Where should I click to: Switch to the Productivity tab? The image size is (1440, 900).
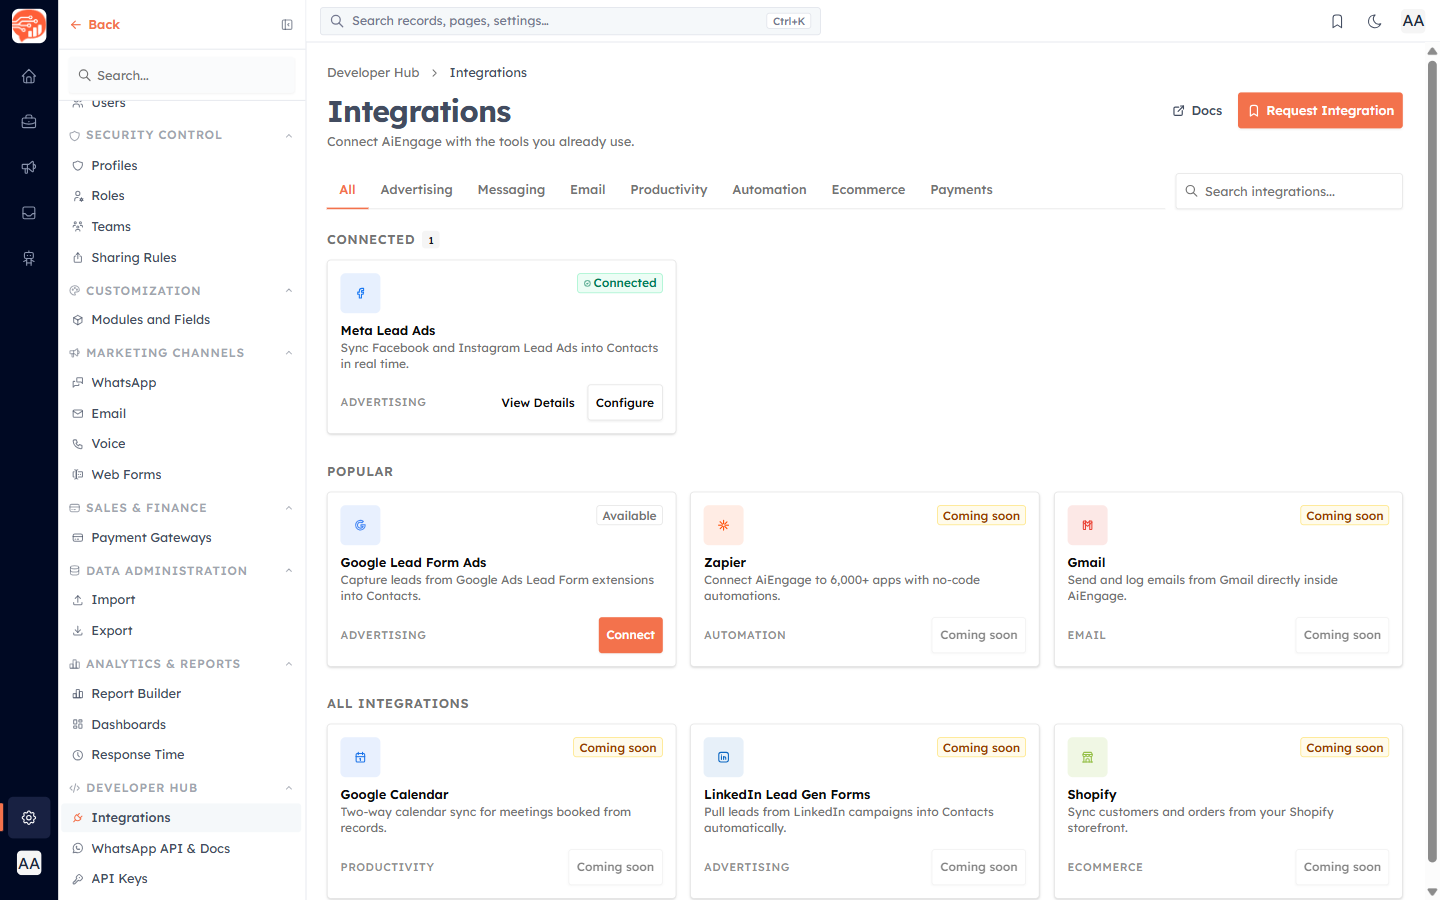pos(669,190)
